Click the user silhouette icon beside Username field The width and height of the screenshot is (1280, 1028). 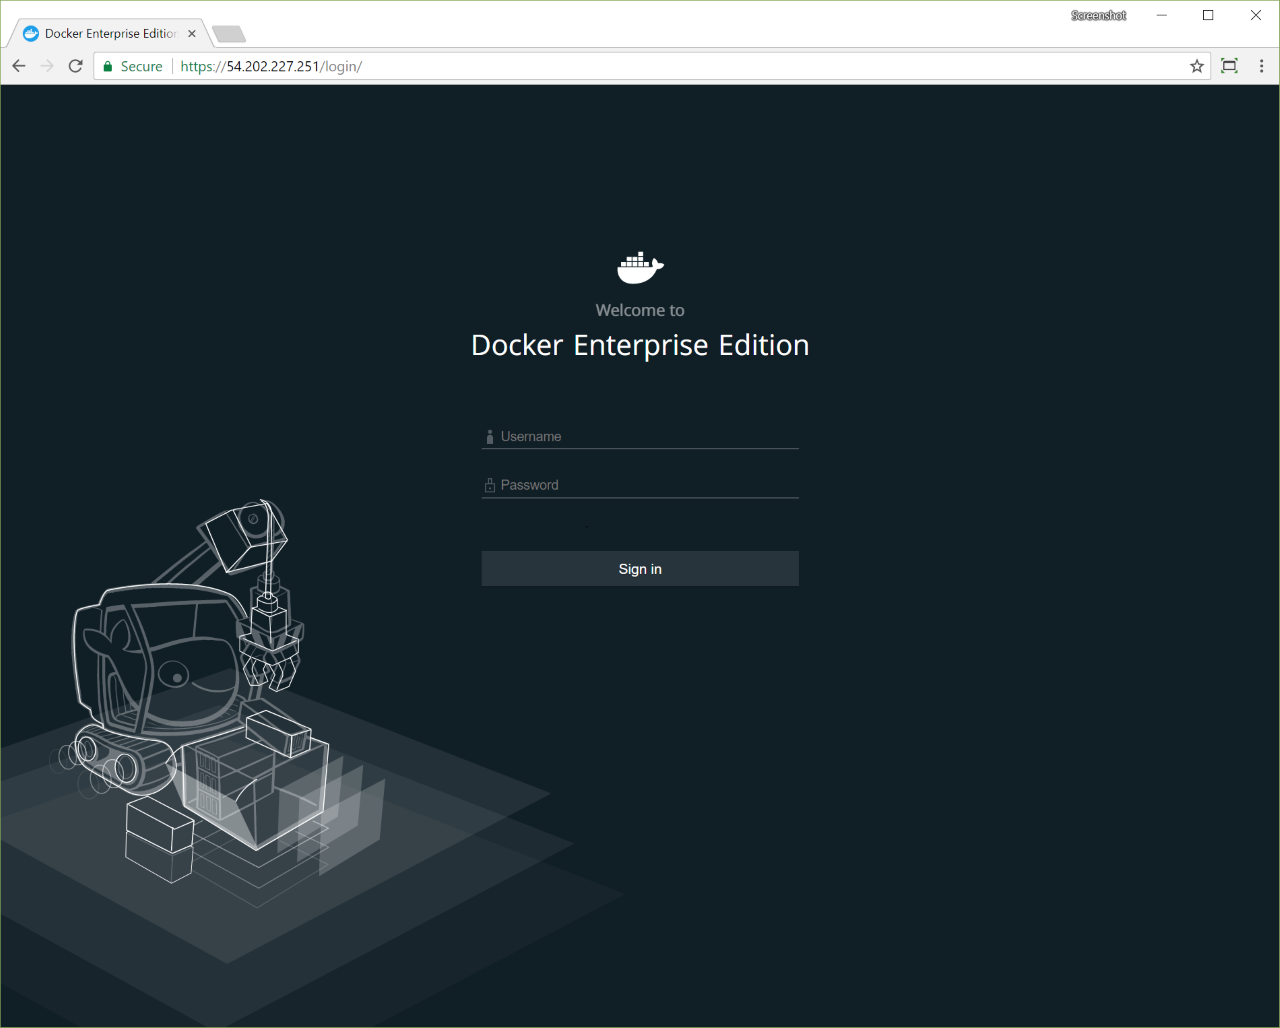coord(489,436)
